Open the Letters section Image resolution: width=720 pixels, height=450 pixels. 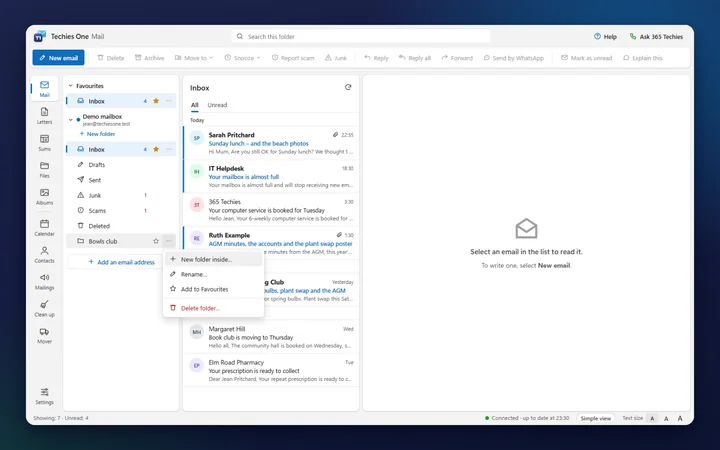click(45, 116)
